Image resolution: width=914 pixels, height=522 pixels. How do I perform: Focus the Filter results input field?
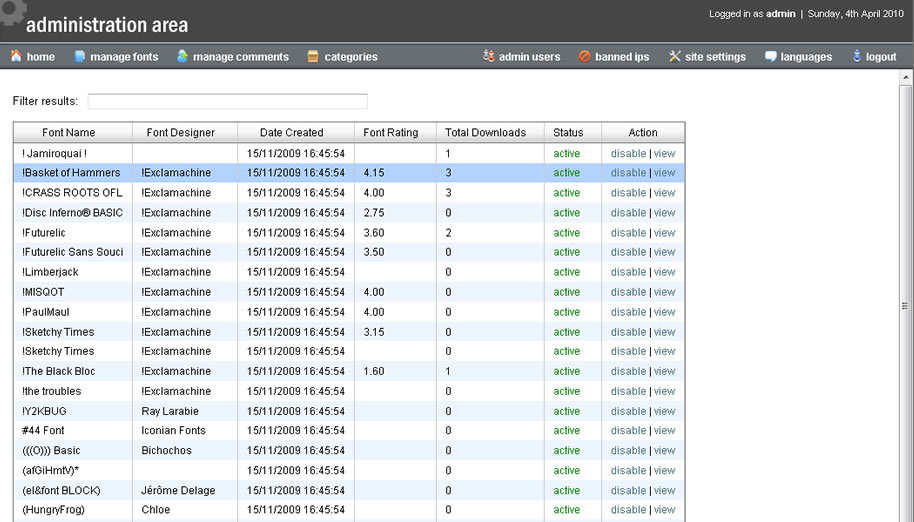pyautogui.click(x=227, y=101)
